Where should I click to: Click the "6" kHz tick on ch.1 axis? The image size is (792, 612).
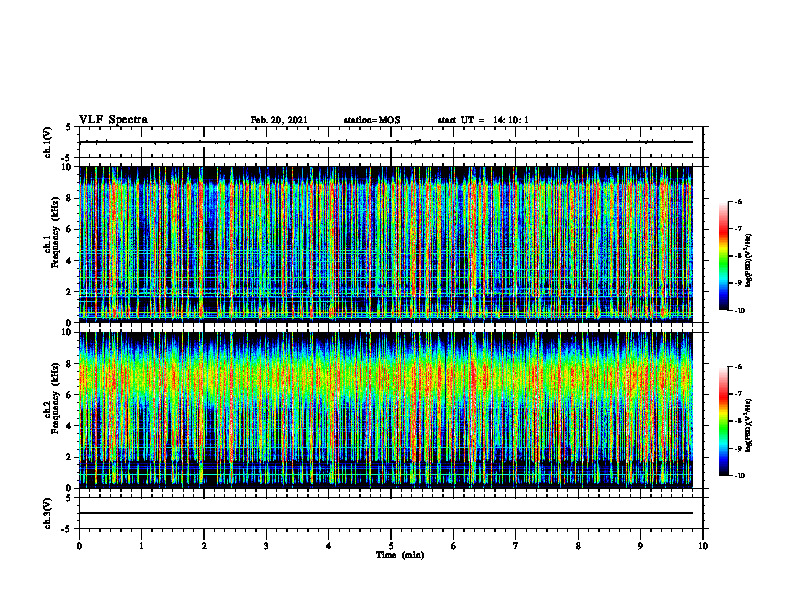point(69,229)
